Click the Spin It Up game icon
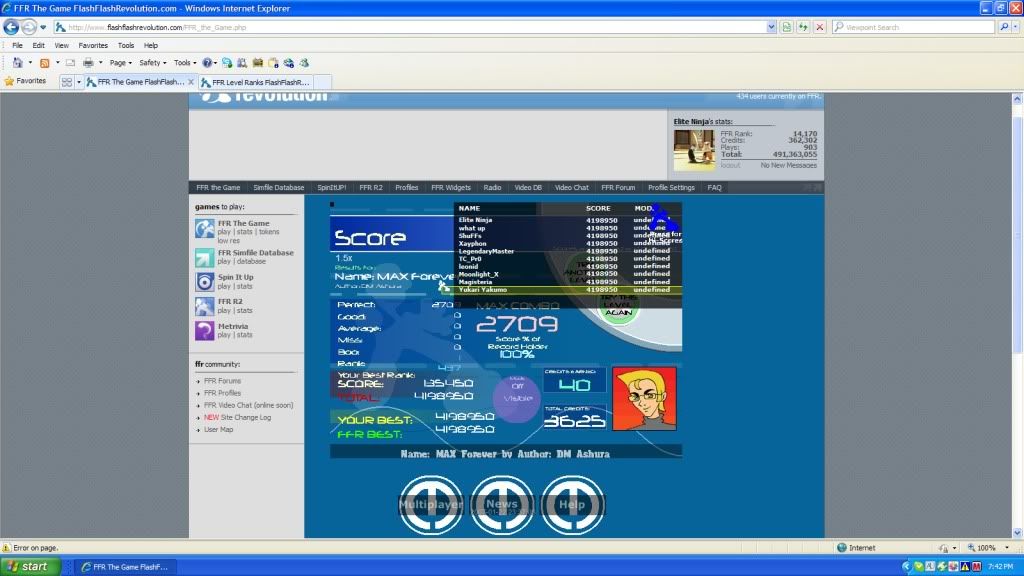1024x576 pixels. 204,282
